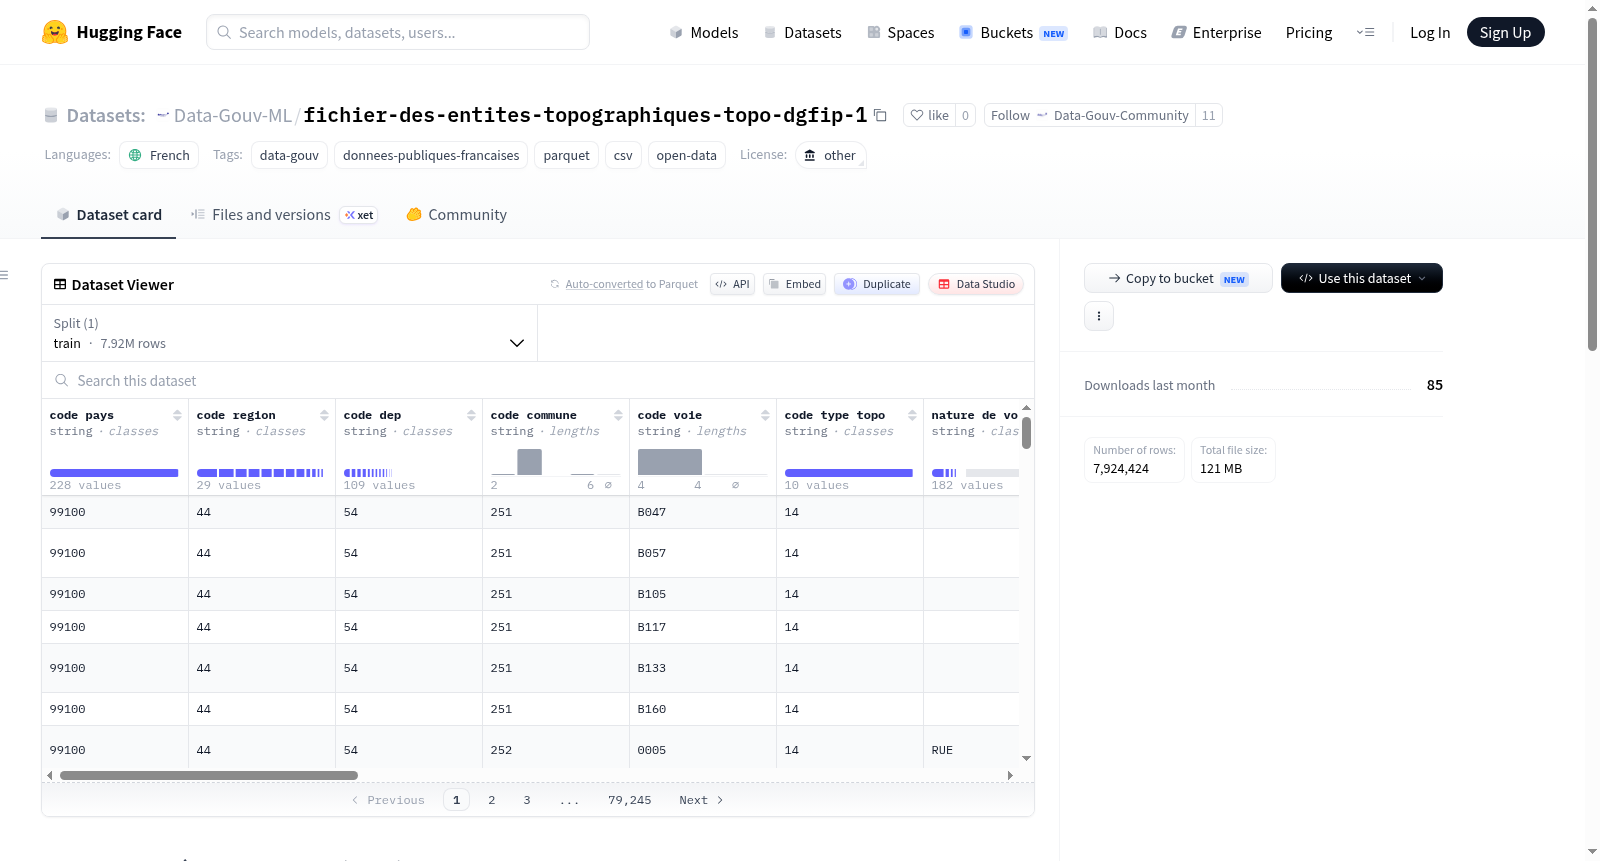
Task: Open the Buckets page
Action: (1013, 33)
